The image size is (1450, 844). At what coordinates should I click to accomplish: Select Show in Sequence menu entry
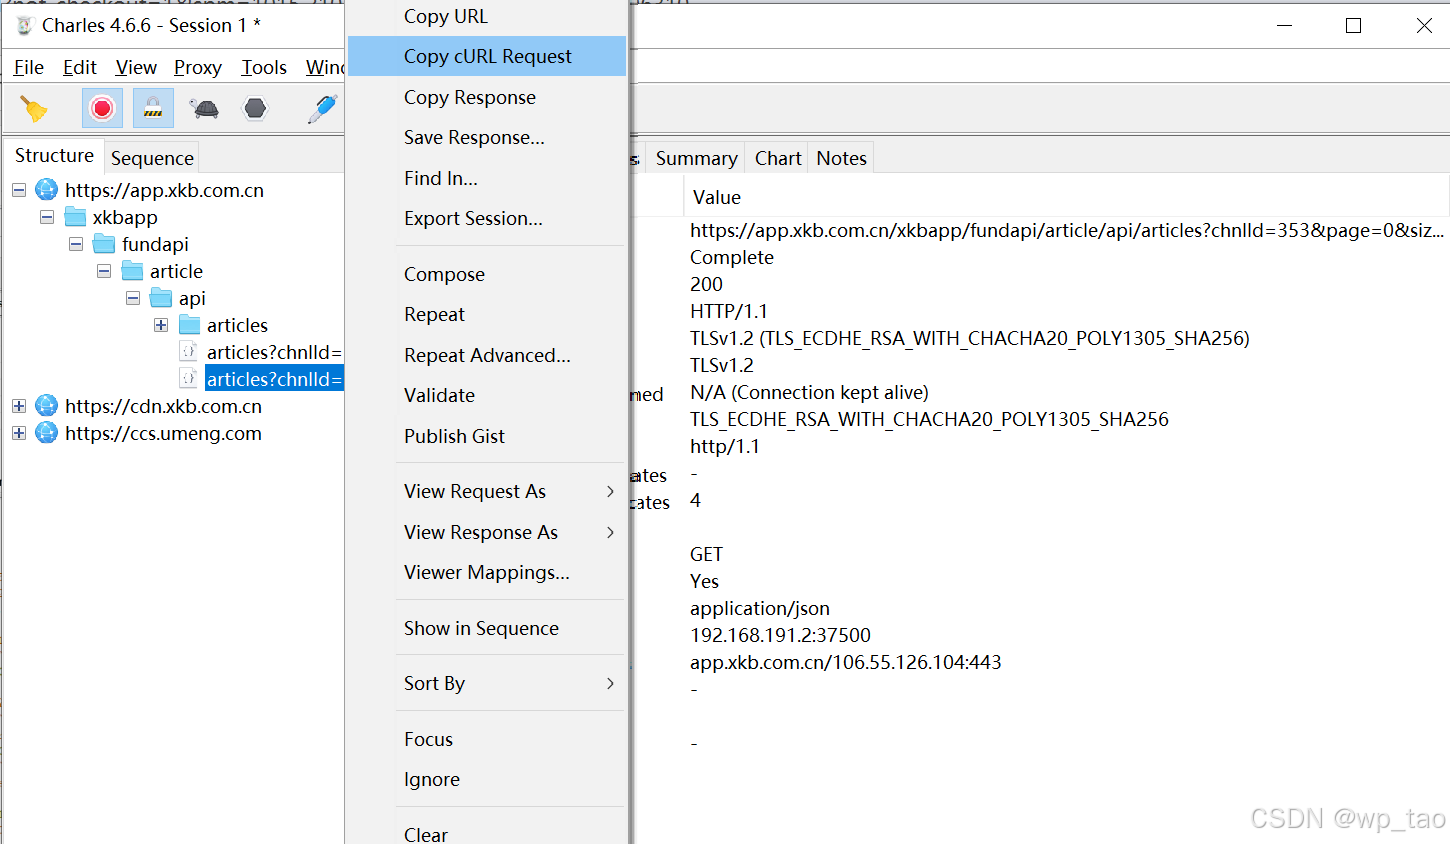coord(487,628)
